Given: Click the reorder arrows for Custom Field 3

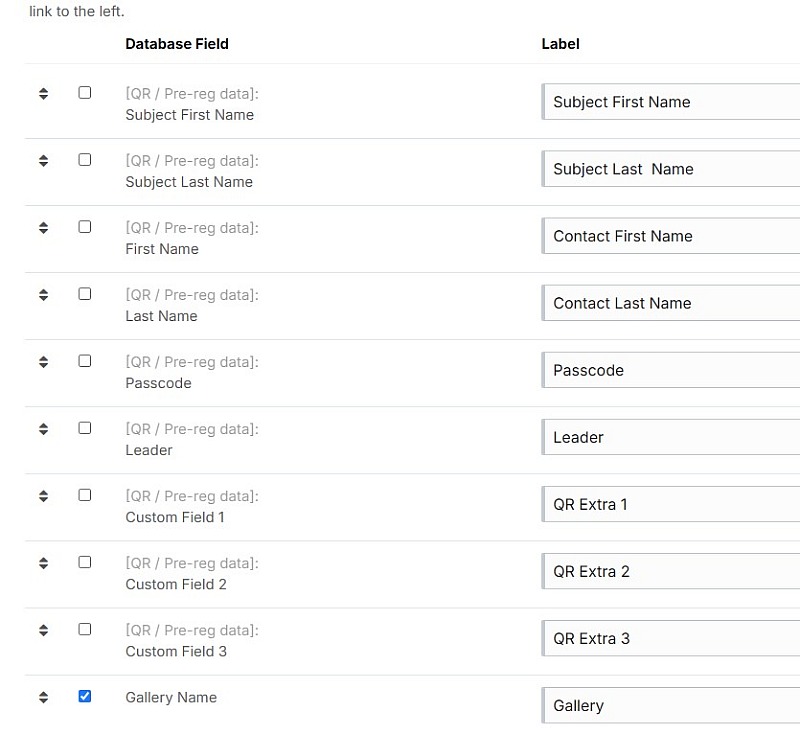Looking at the screenshot, I should [x=43, y=630].
